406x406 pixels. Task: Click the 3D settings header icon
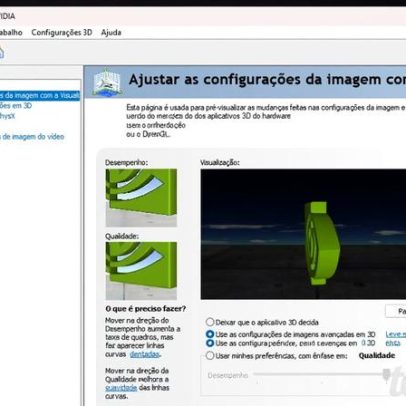coord(106,82)
